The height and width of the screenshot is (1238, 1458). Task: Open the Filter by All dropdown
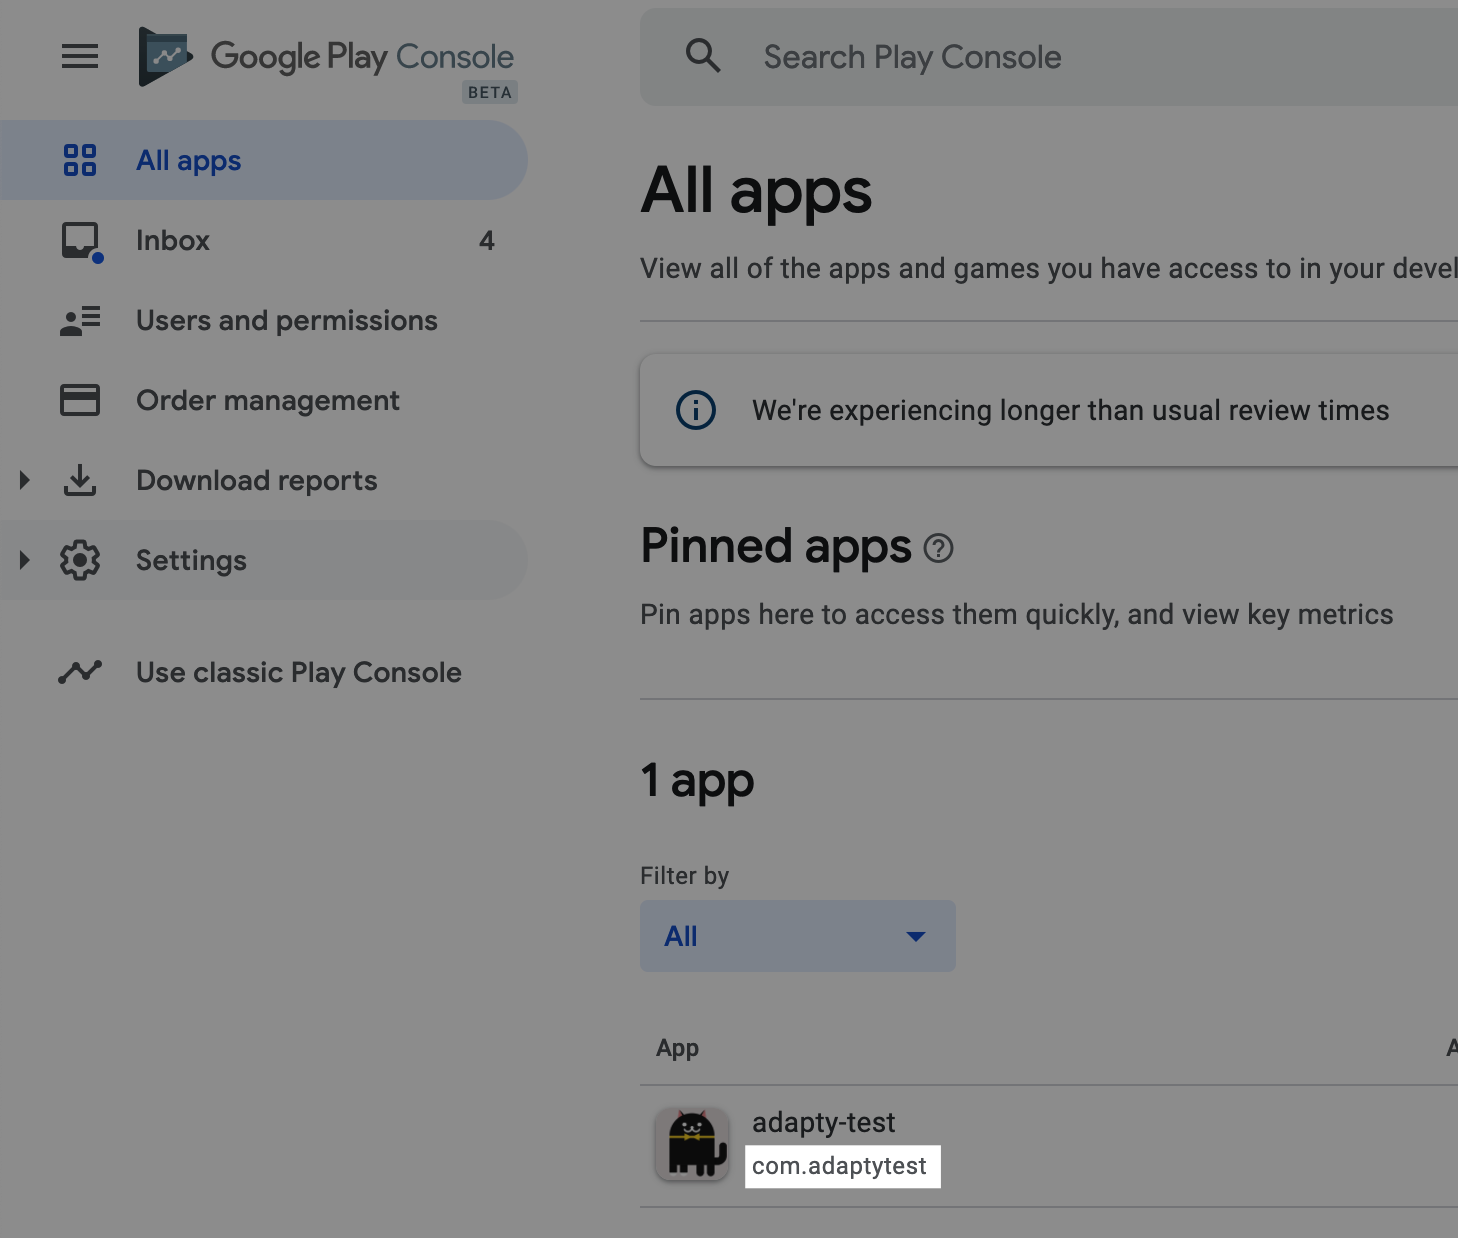(798, 936)
